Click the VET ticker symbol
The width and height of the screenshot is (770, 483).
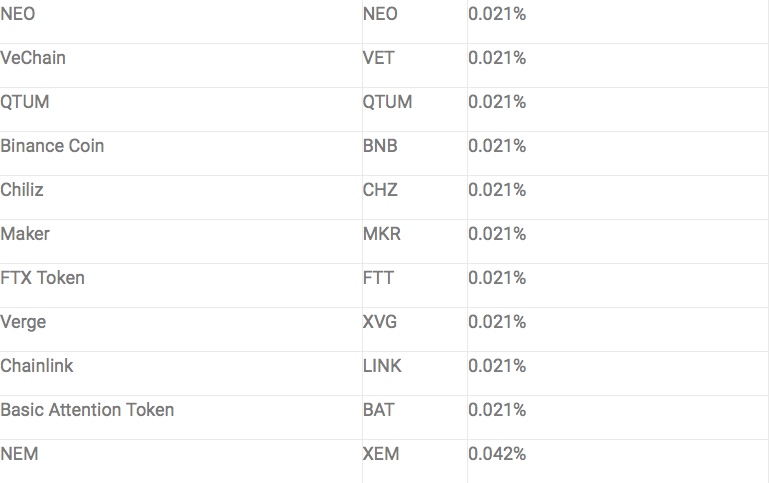(x=378, y=58)
